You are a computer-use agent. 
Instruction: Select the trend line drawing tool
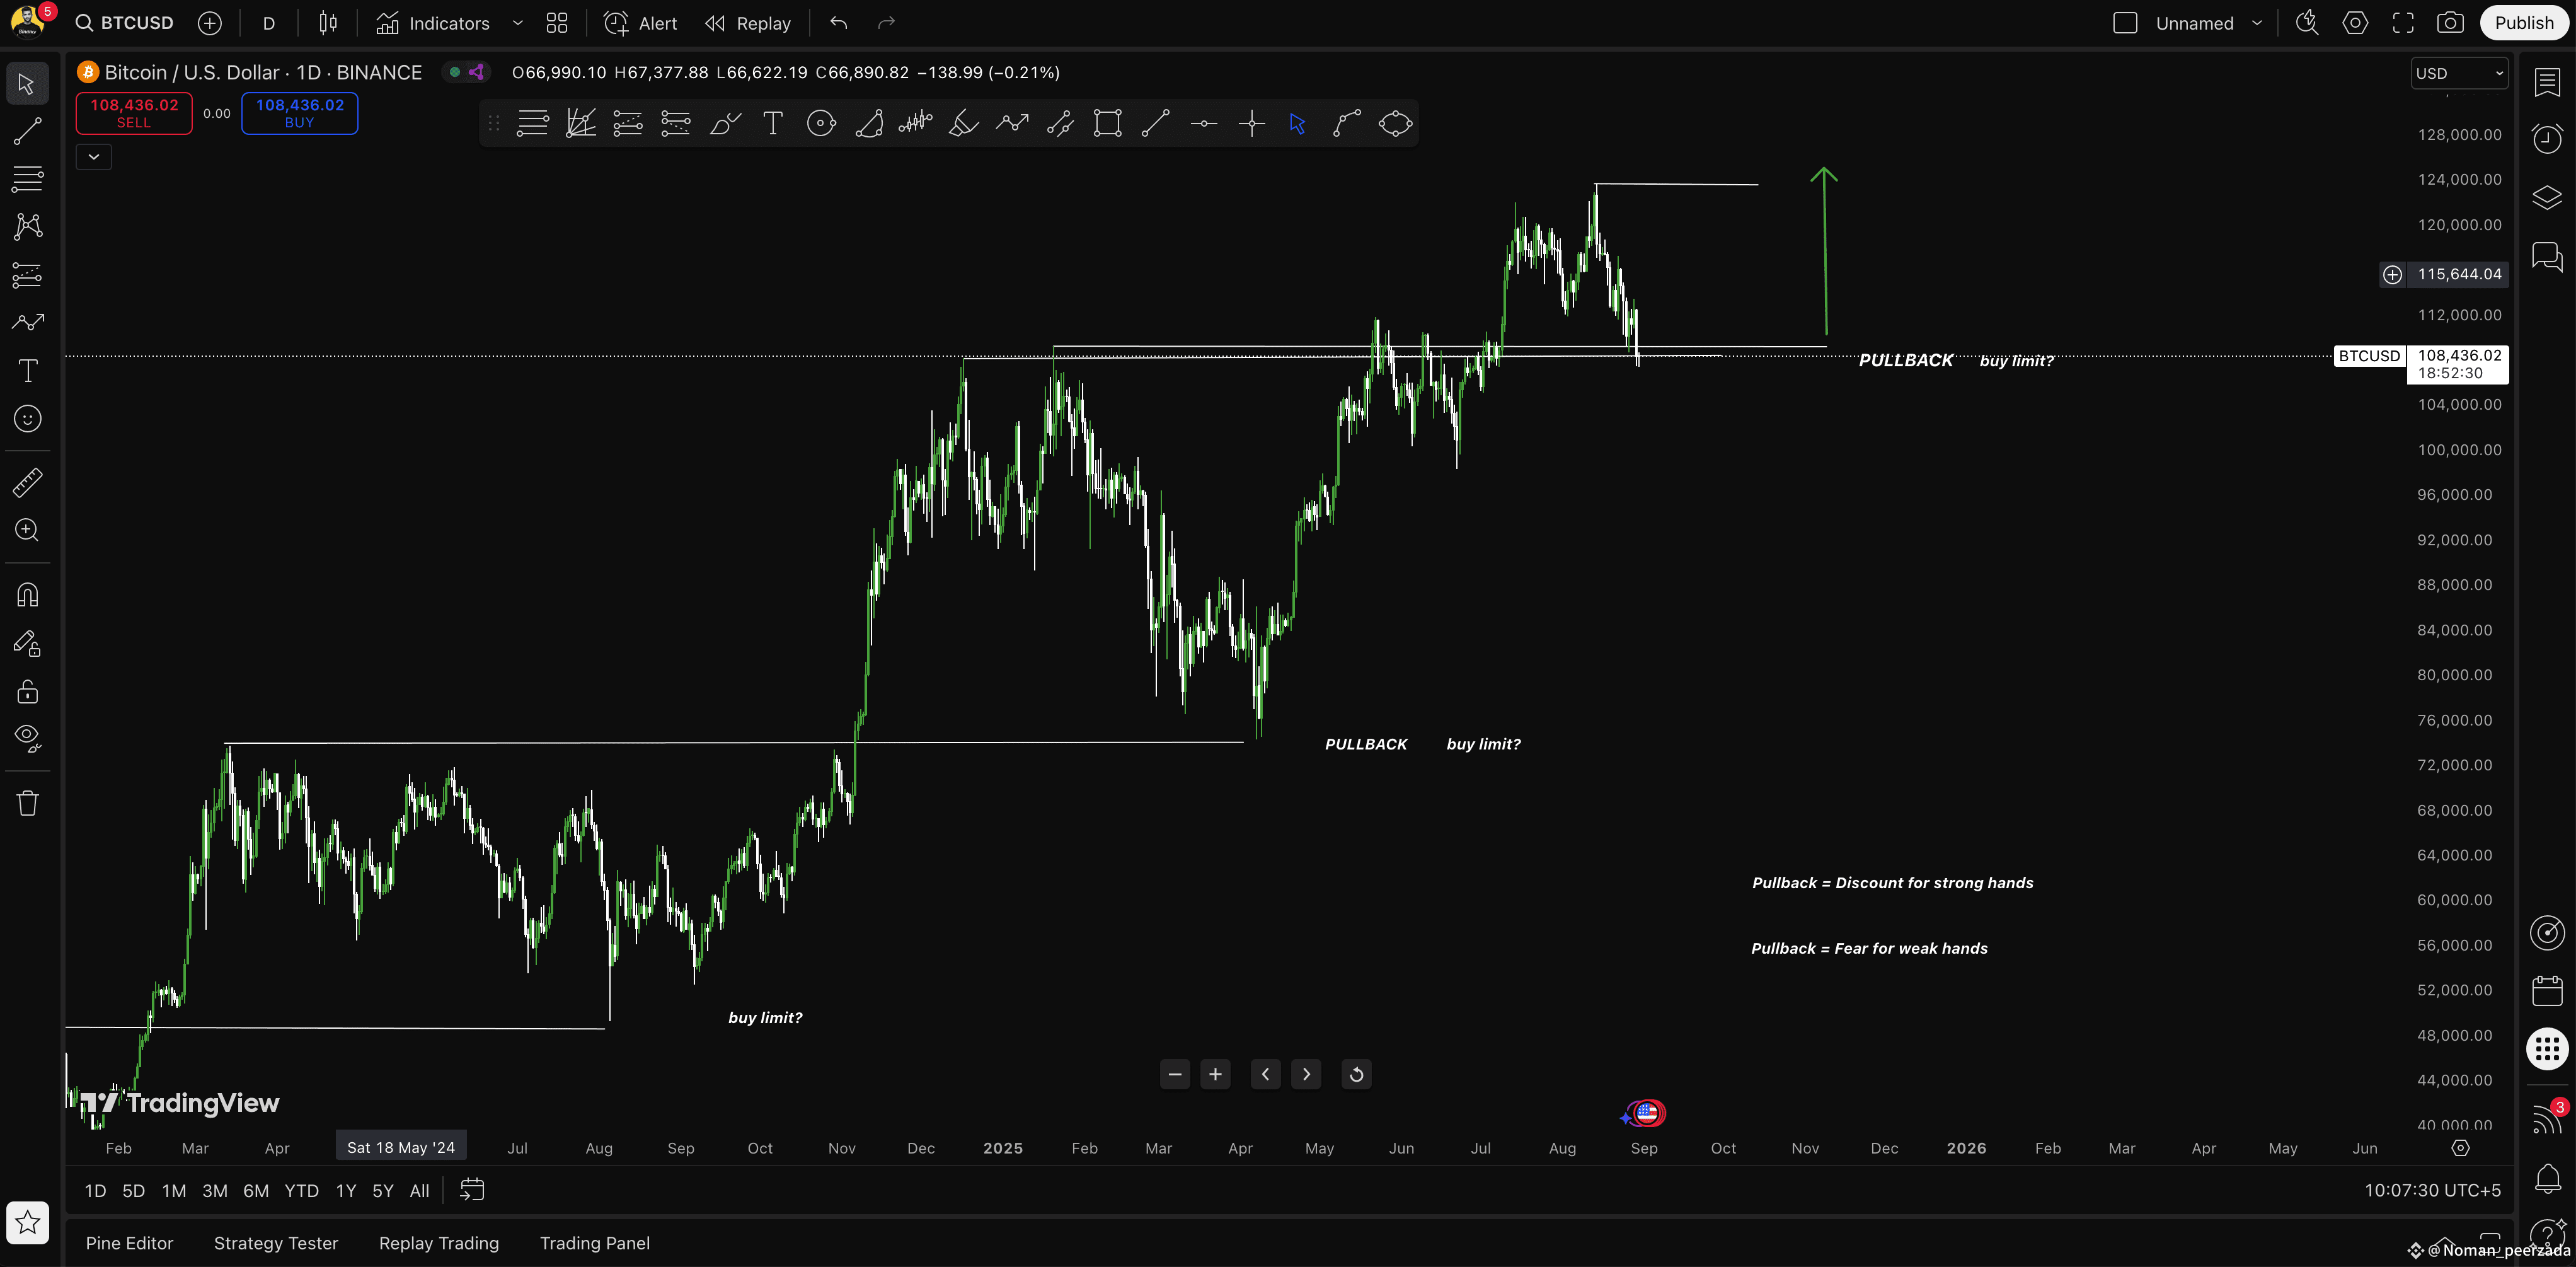27,131
